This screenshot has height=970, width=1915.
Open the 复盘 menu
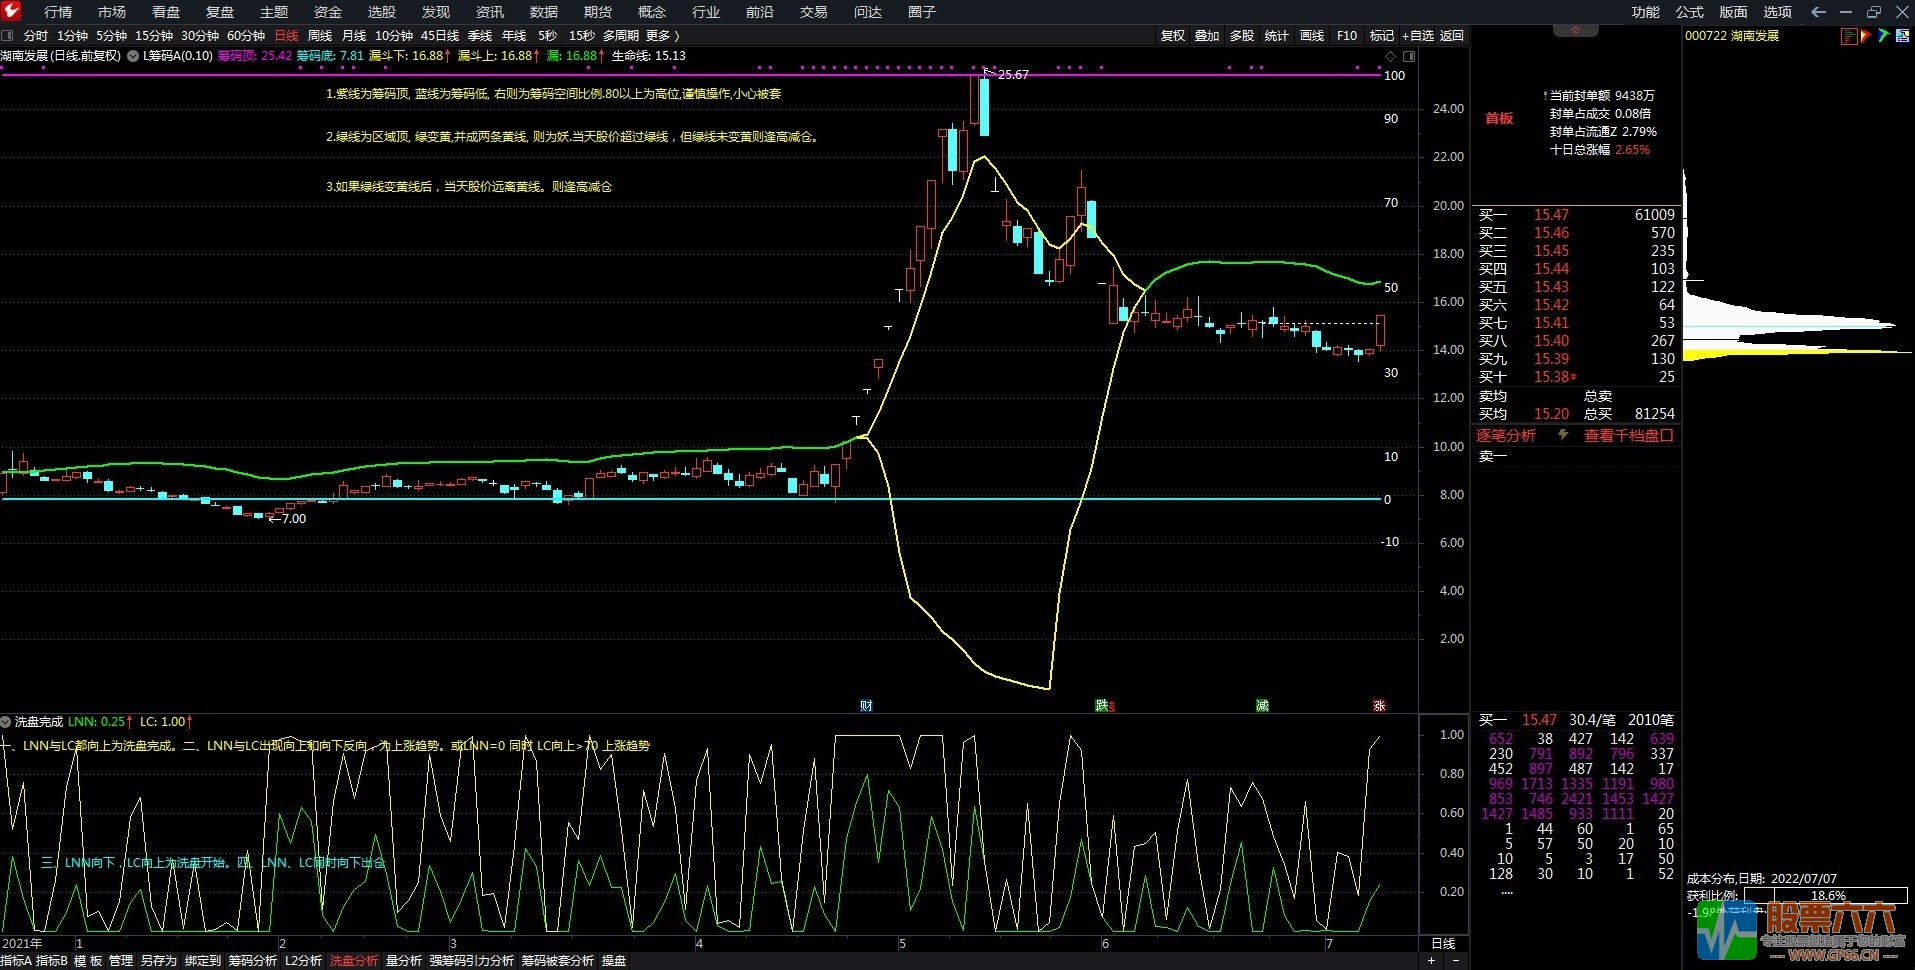tap(220, 12)
